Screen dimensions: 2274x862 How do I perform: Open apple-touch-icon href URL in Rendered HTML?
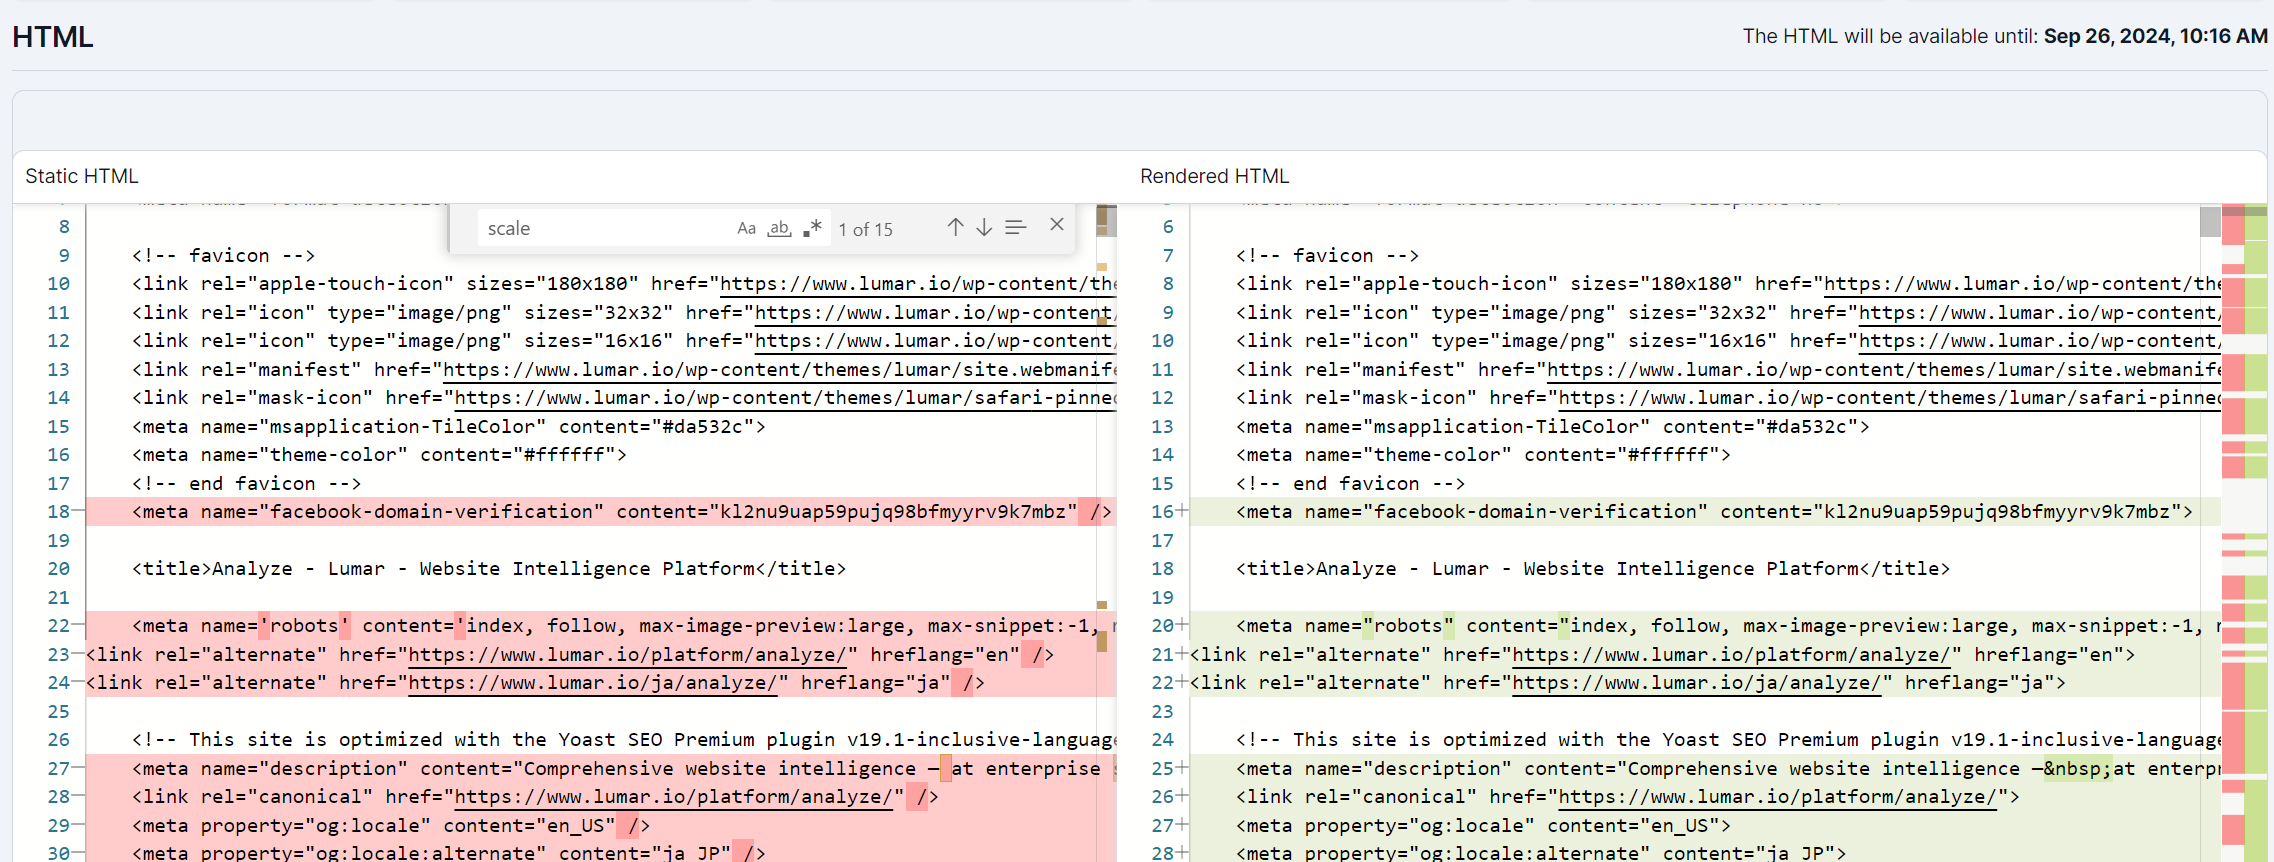[x=2022, y=284]
